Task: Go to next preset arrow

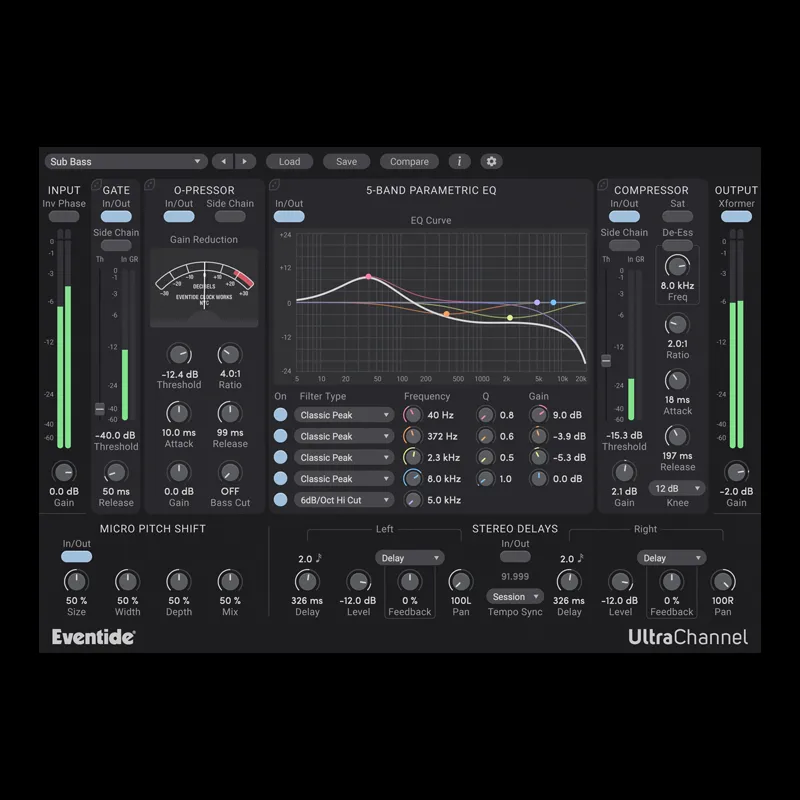Action: pyautogui.click(x=245, y=161)
